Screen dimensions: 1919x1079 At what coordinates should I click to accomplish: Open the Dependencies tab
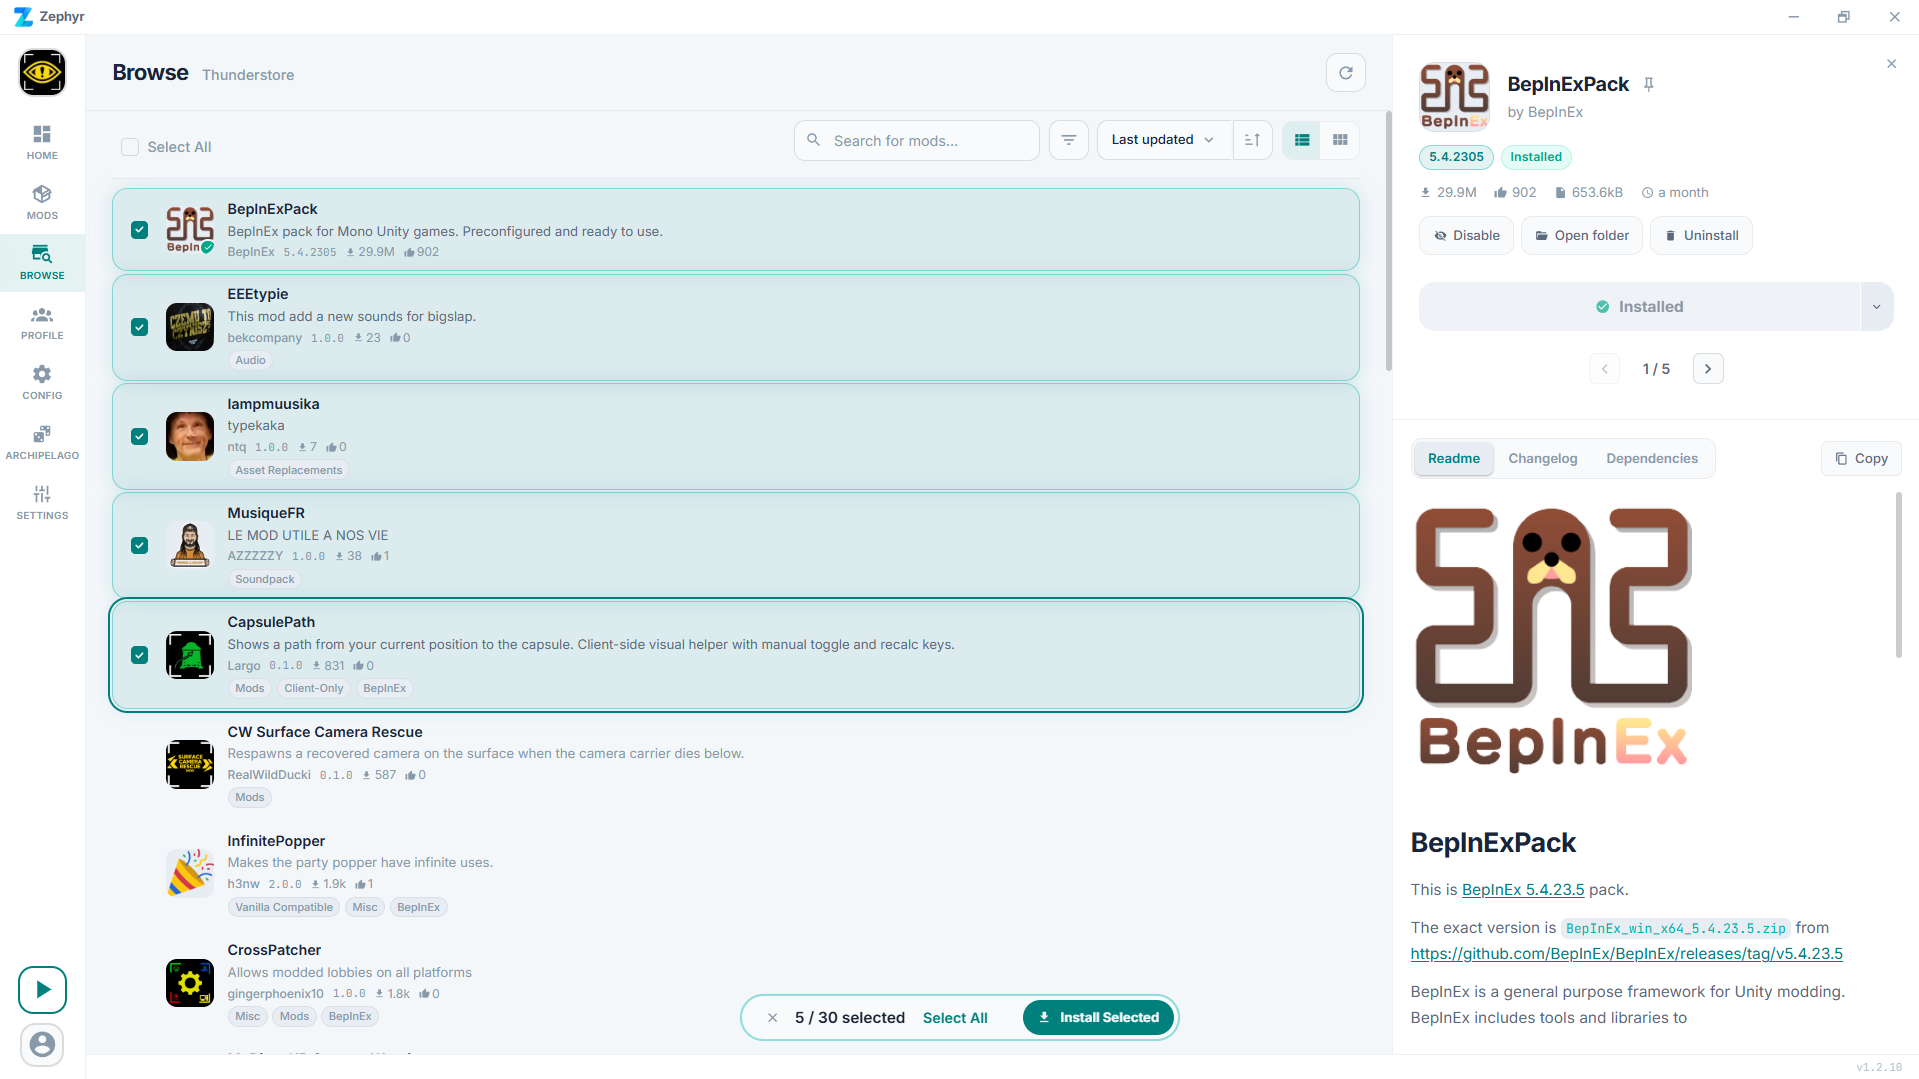(x=1651, y=459)
